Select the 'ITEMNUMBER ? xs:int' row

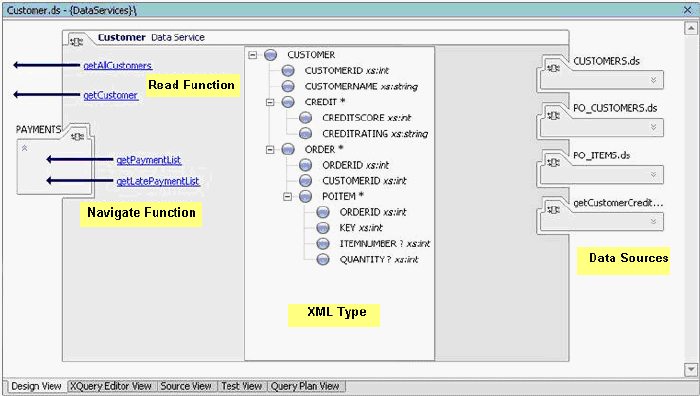click(384, 244)
